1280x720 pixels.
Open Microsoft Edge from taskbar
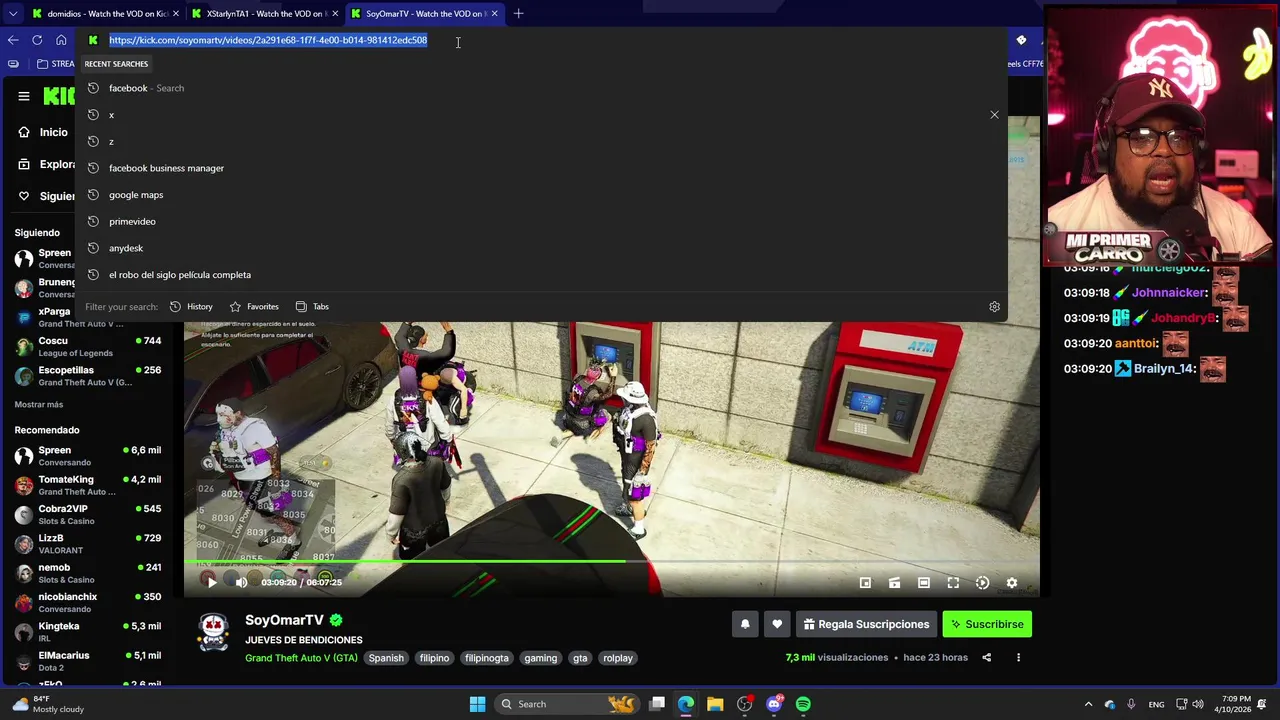pos(686,704)
